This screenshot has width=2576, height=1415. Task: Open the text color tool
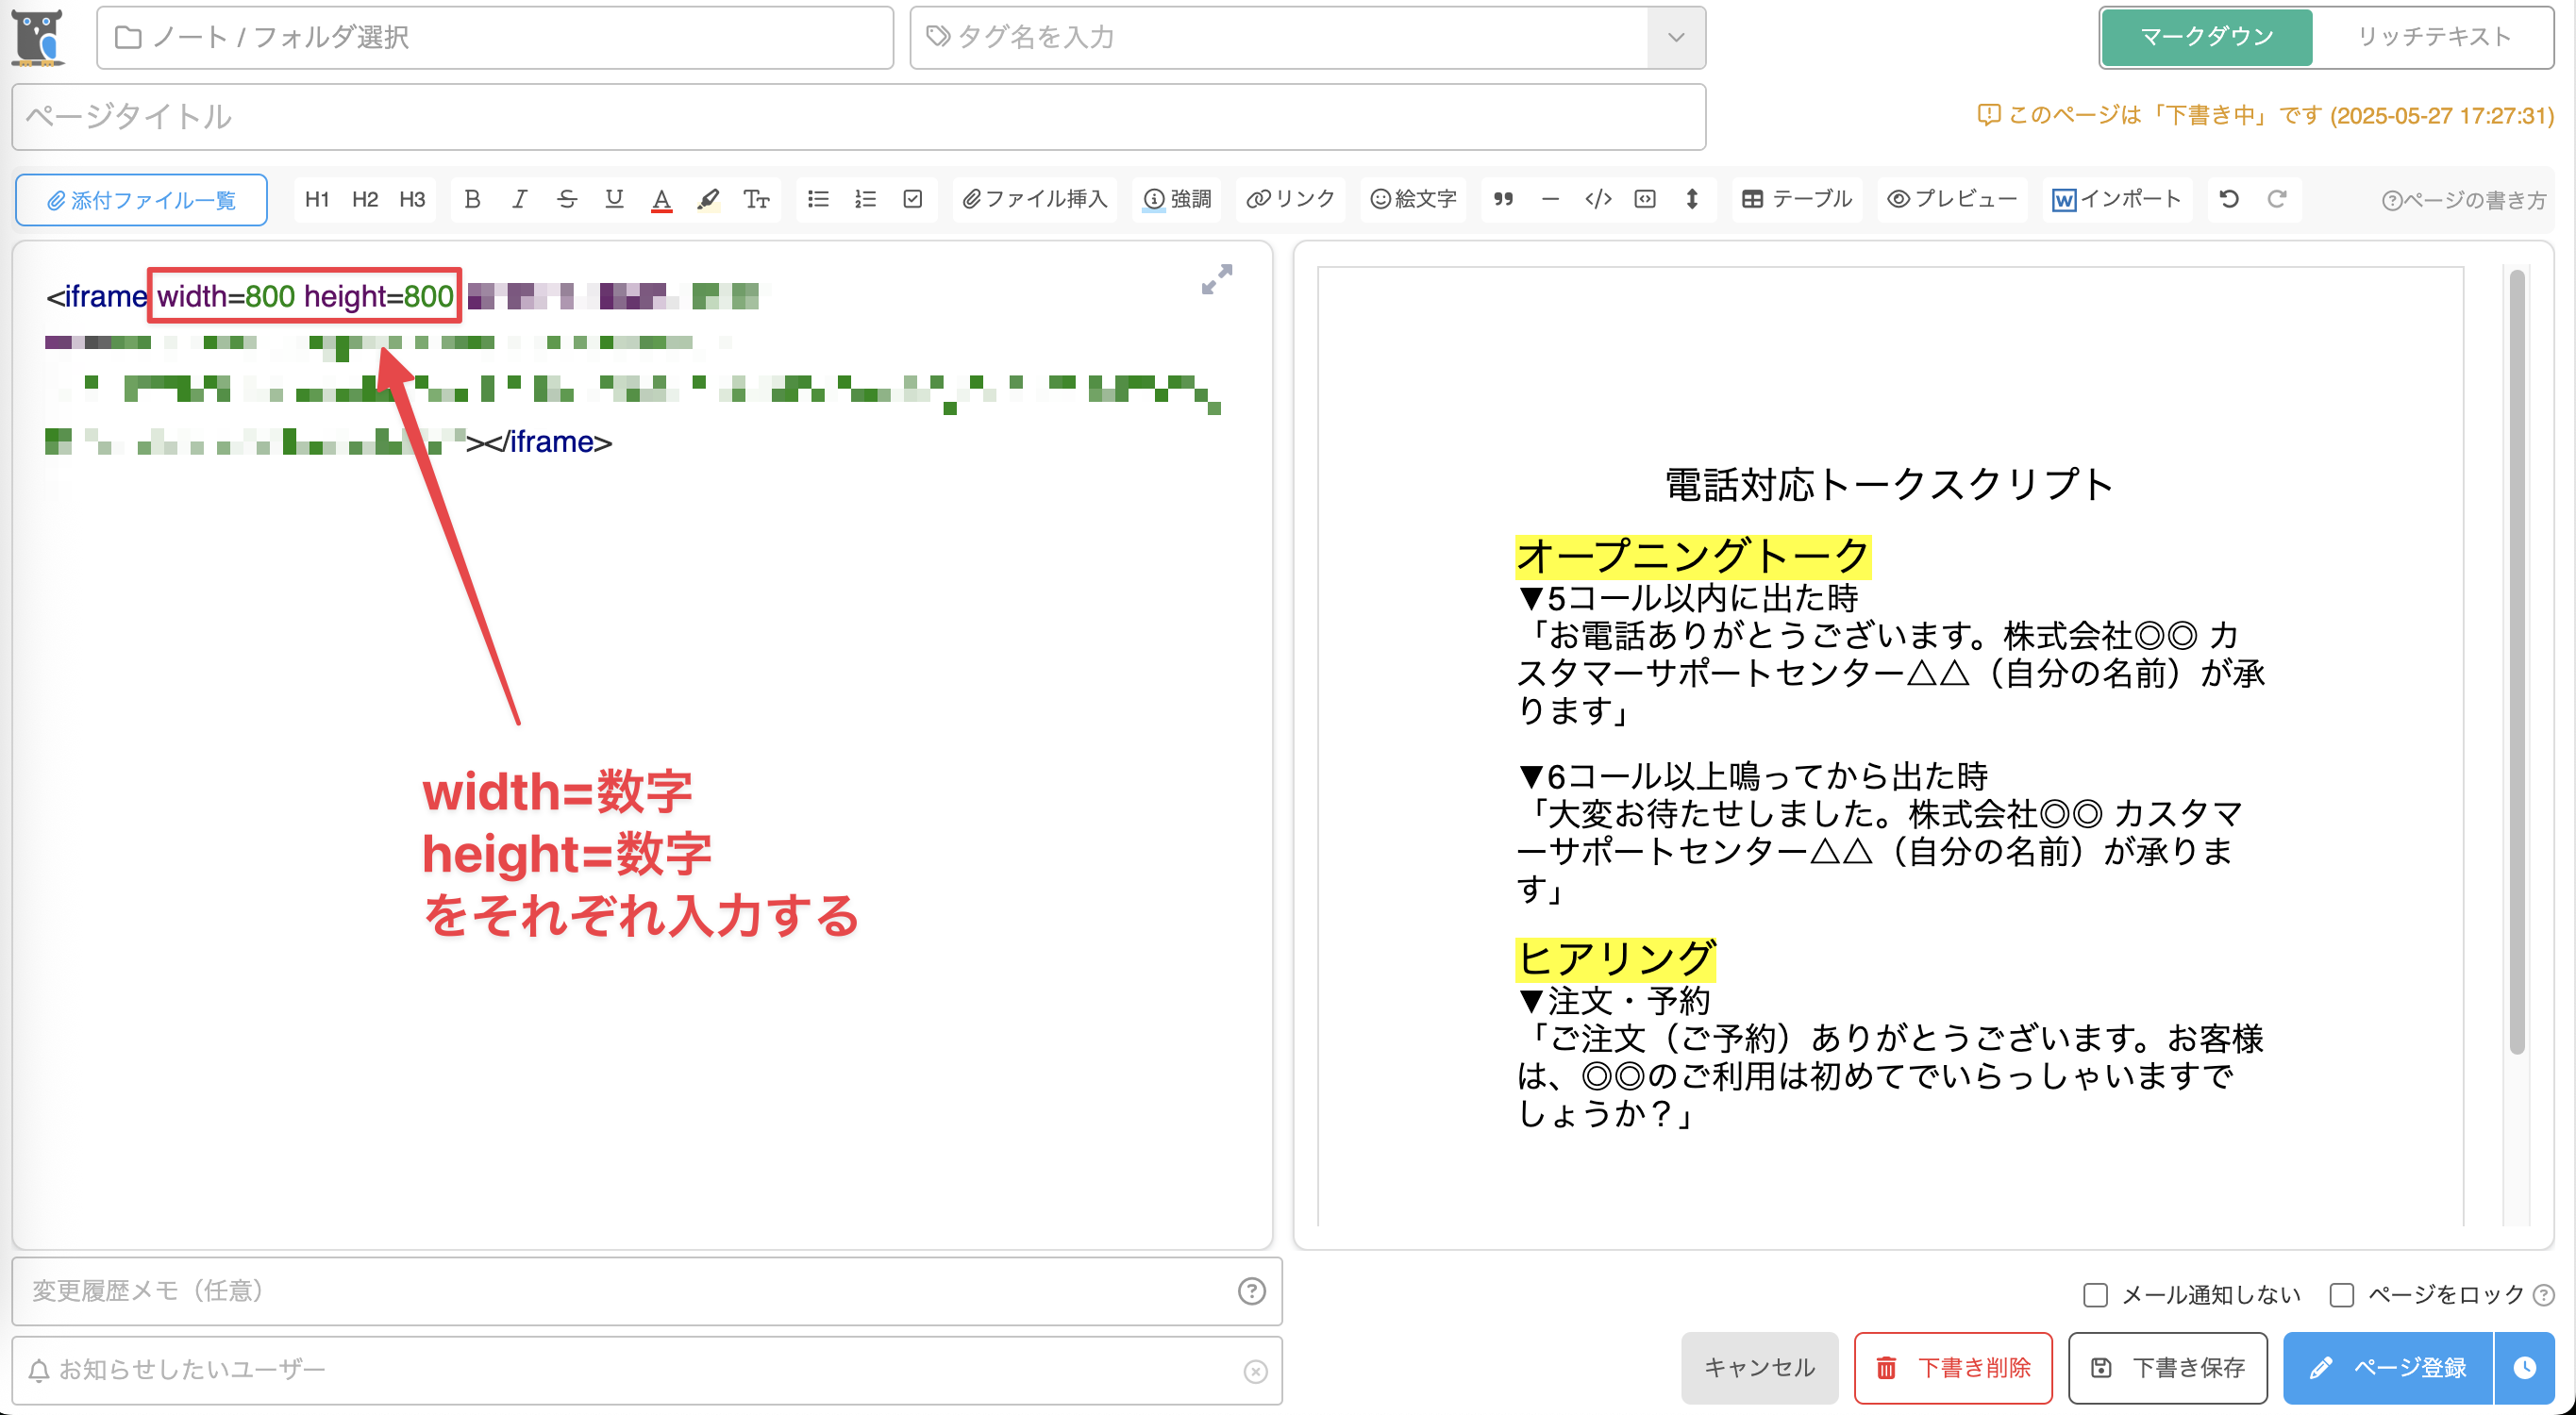click(x=661, y=200)
